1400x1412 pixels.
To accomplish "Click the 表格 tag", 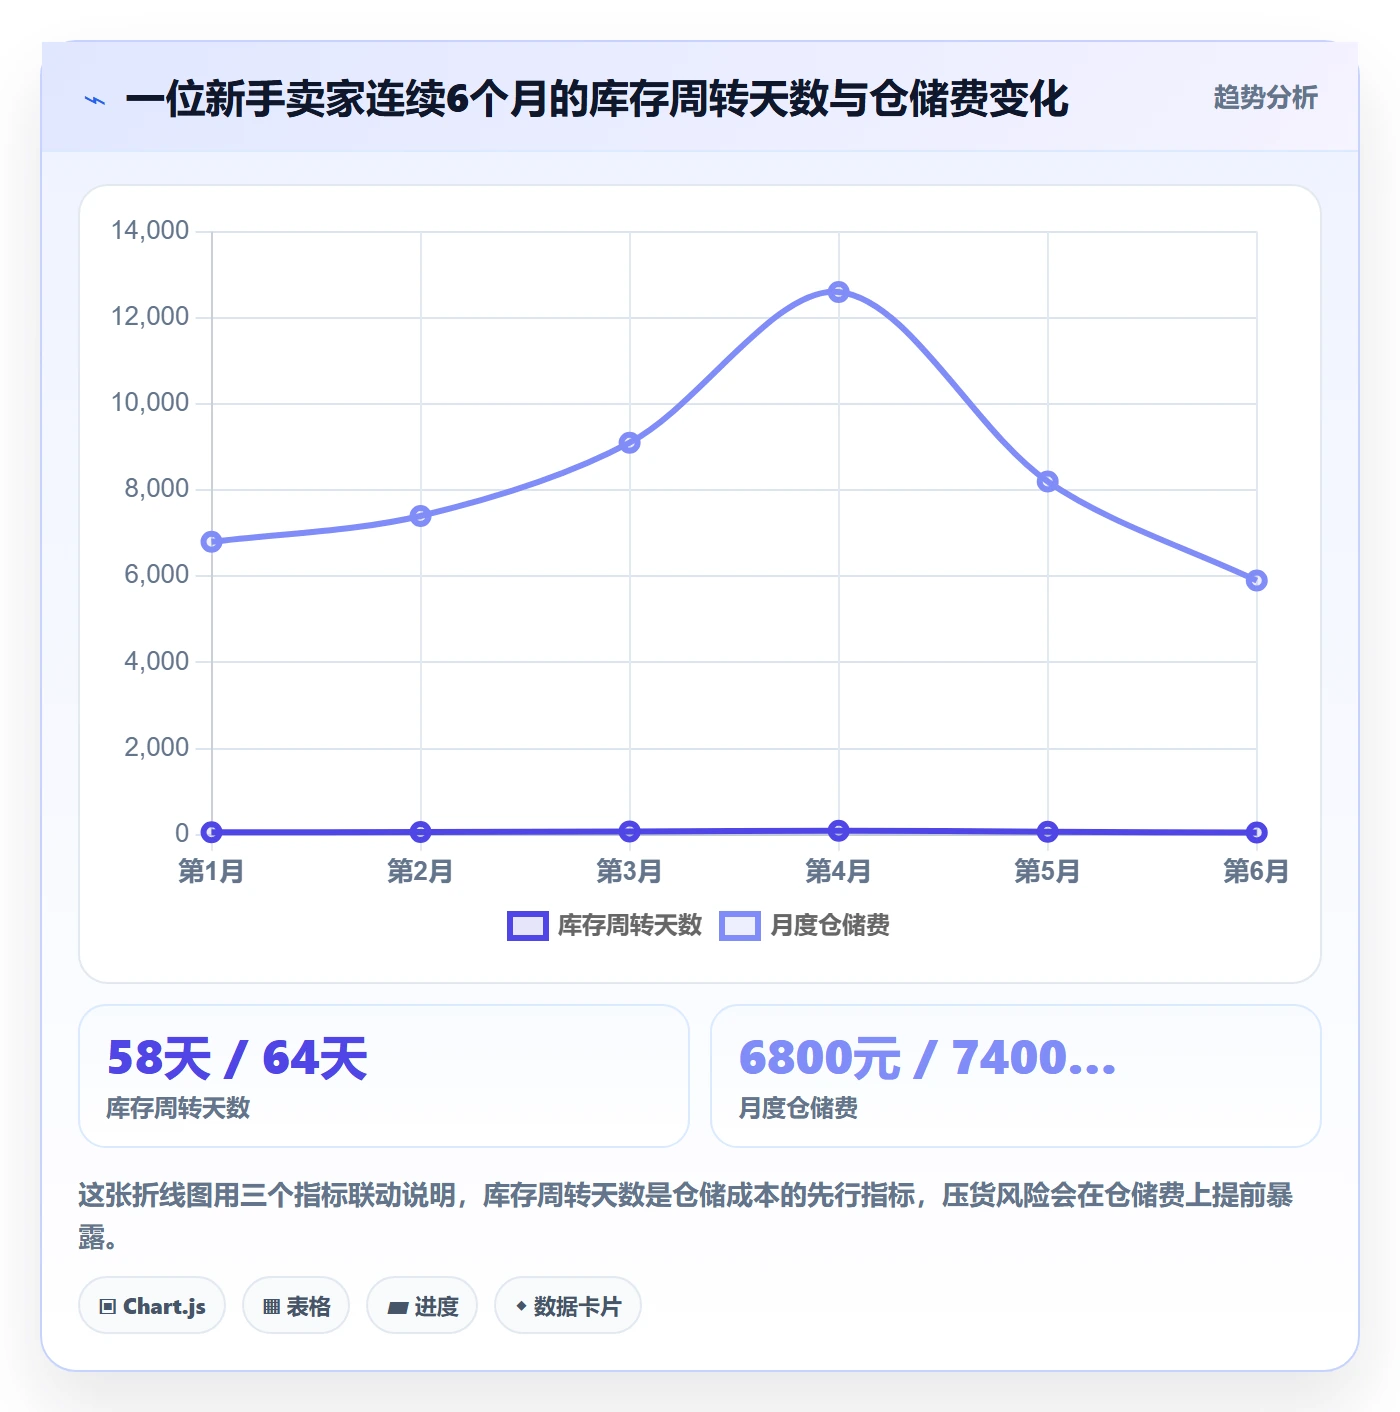I will [x=296, y=1305].
